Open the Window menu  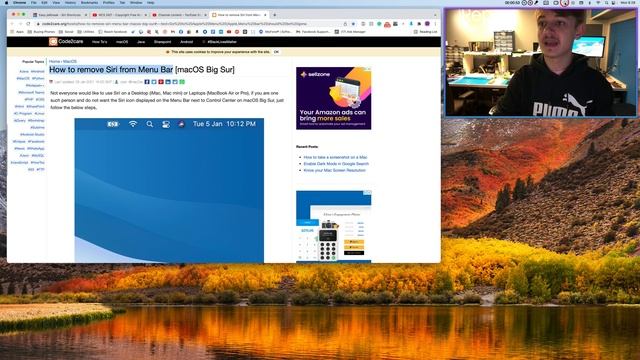point(136,2)
